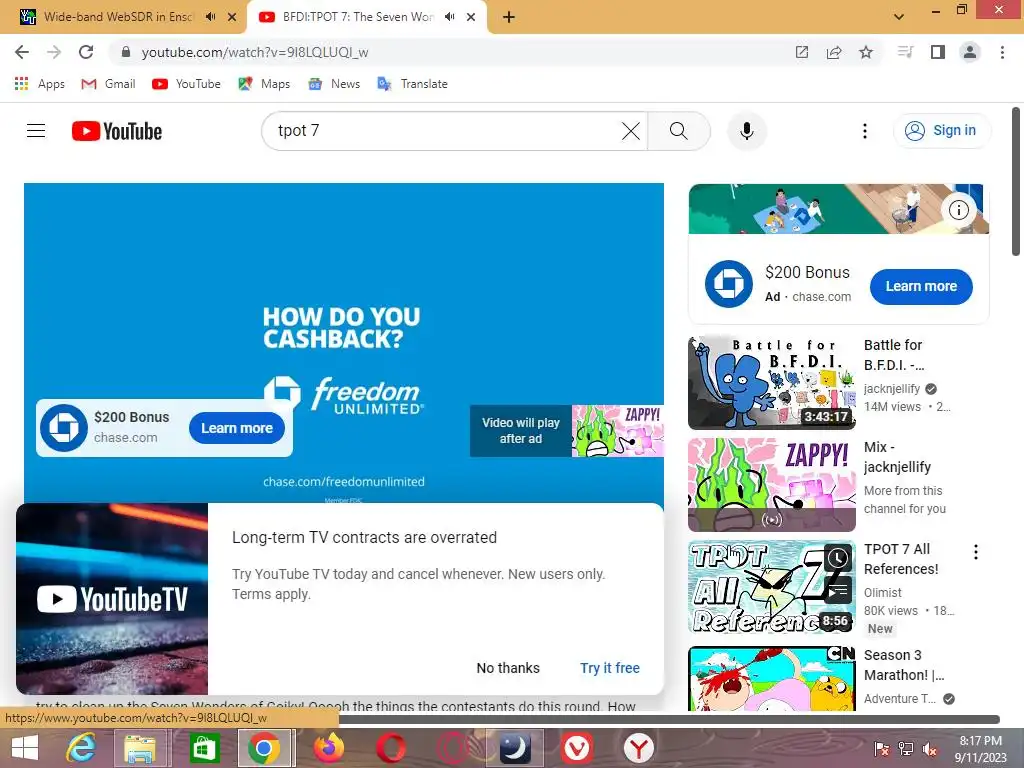This screenshot has width=1024, height=768.
Task: Start voice search with microphone
Action: click(x=746, y=131)
